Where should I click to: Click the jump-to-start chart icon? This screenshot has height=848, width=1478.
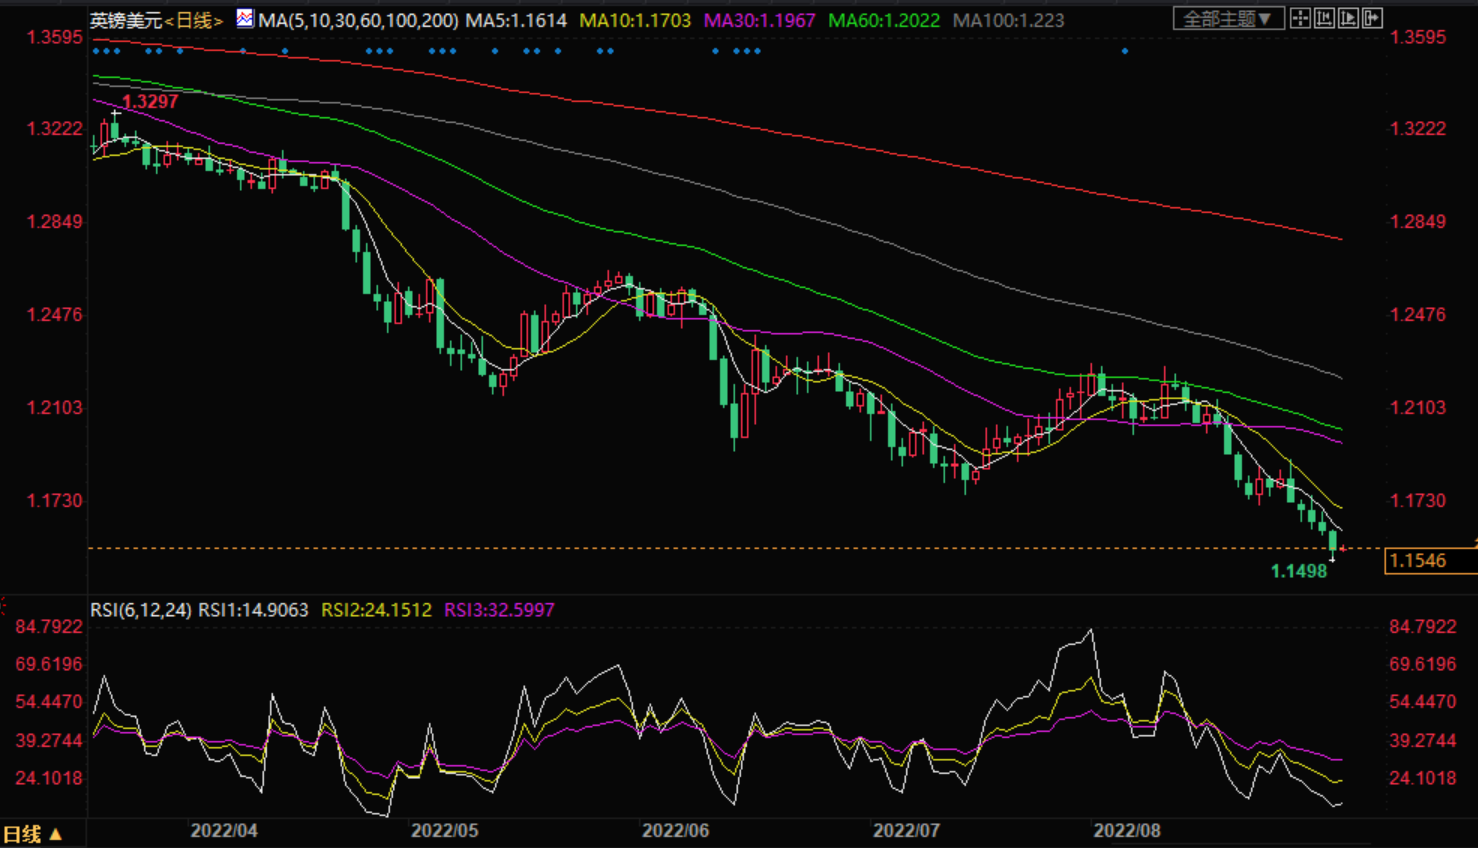click(x=1324, y=18)
